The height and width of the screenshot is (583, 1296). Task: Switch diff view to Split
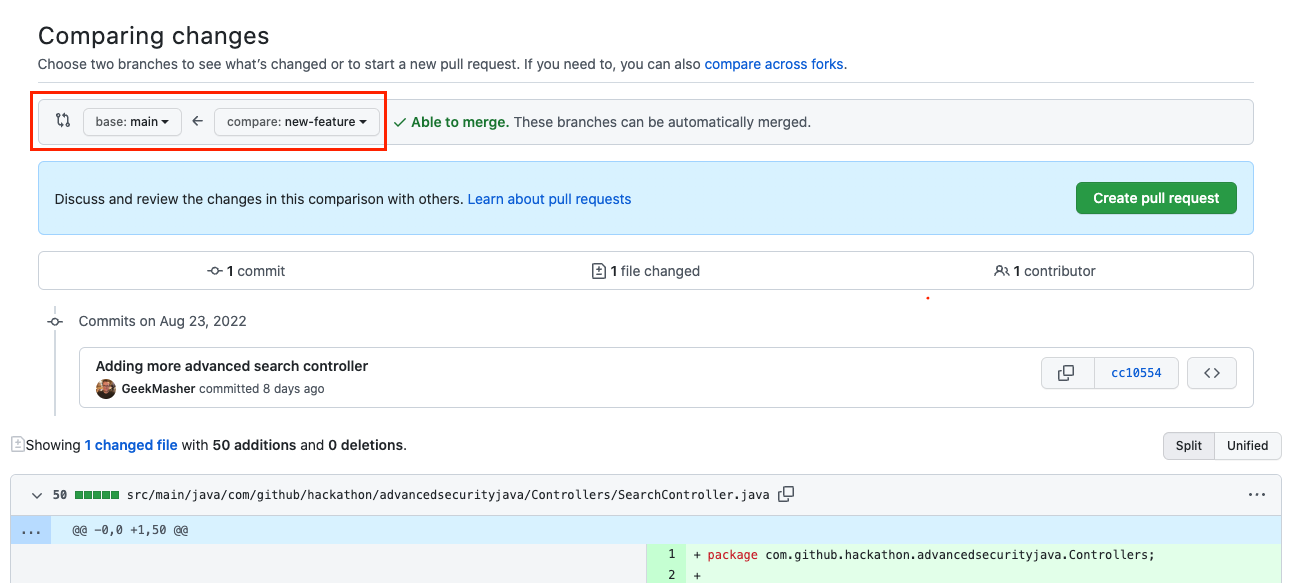pos(1189,446)
